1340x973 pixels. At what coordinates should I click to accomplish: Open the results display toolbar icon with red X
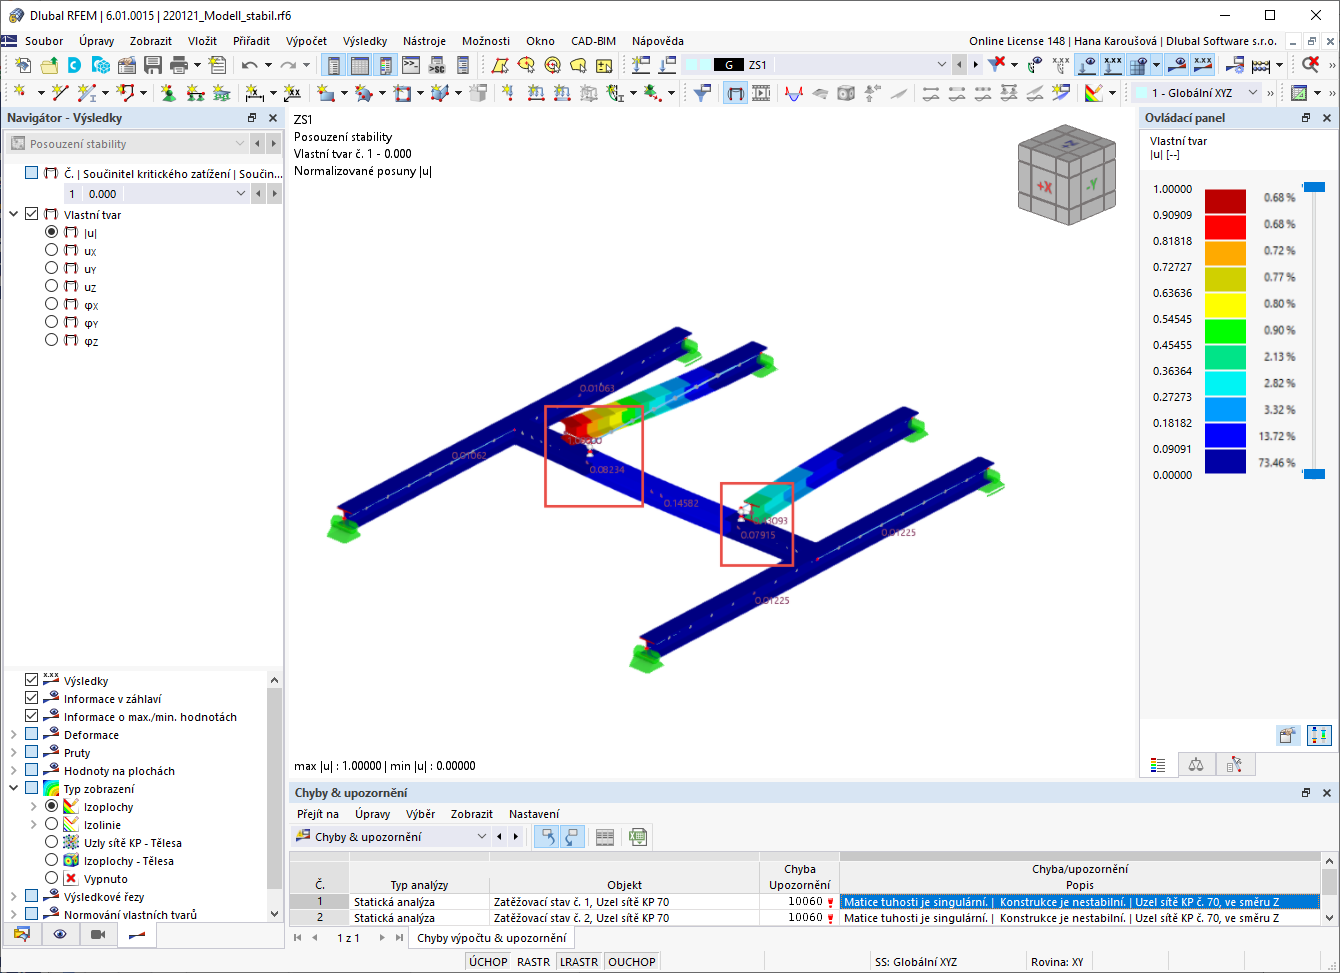pos(997,63)
